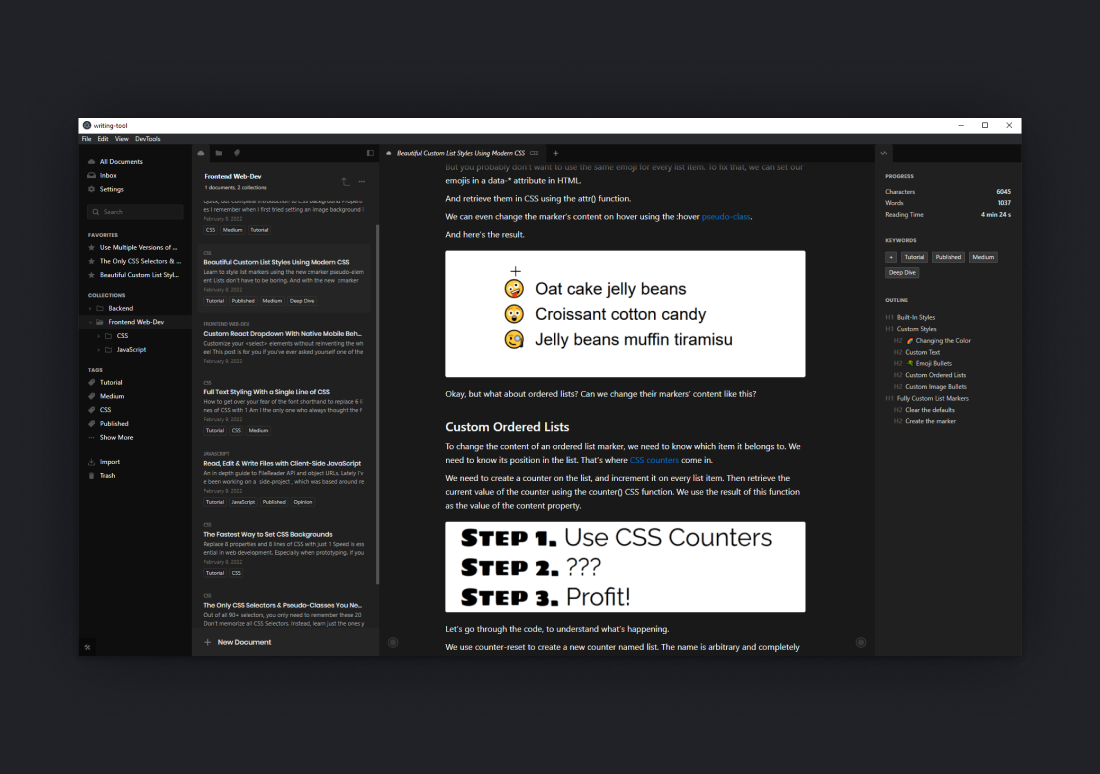Follow the CSS counters link
The image size is (1100, 774).
pos(654,460)
